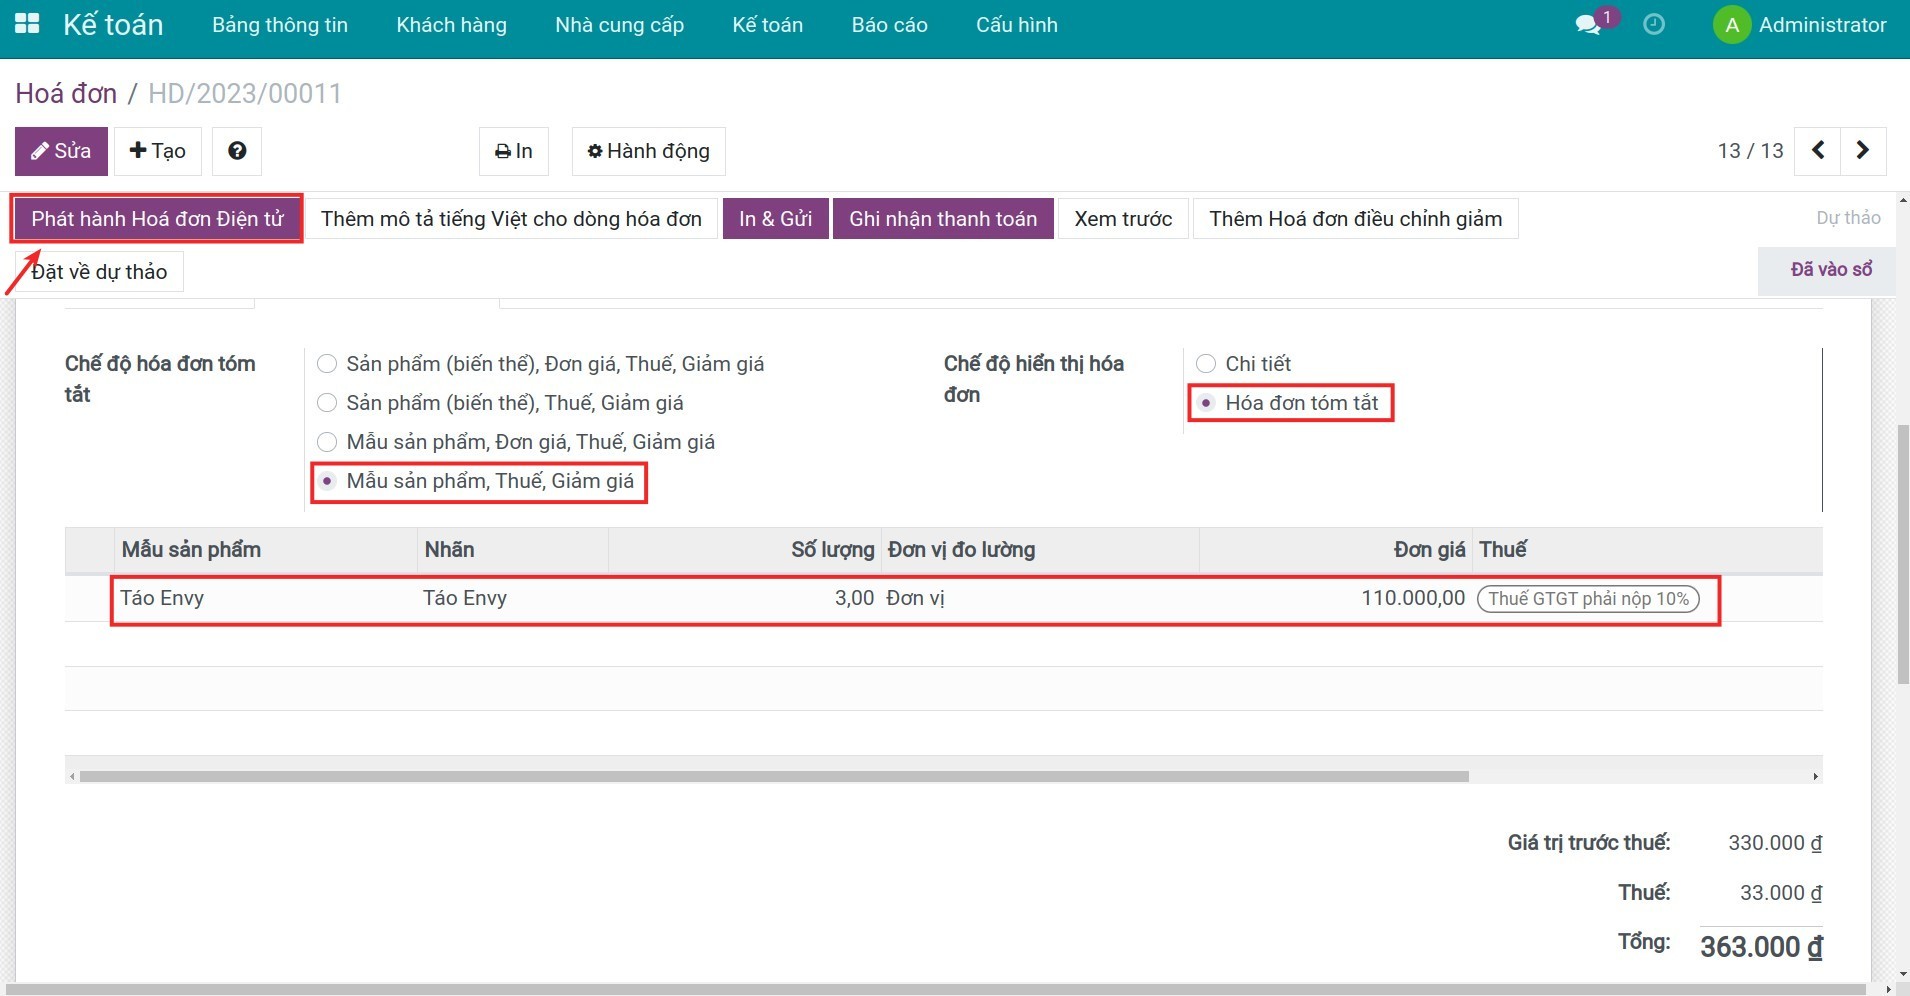Go to next invoice record arrow
The image size is (1910, 996).
click(x=1862, y=151)
